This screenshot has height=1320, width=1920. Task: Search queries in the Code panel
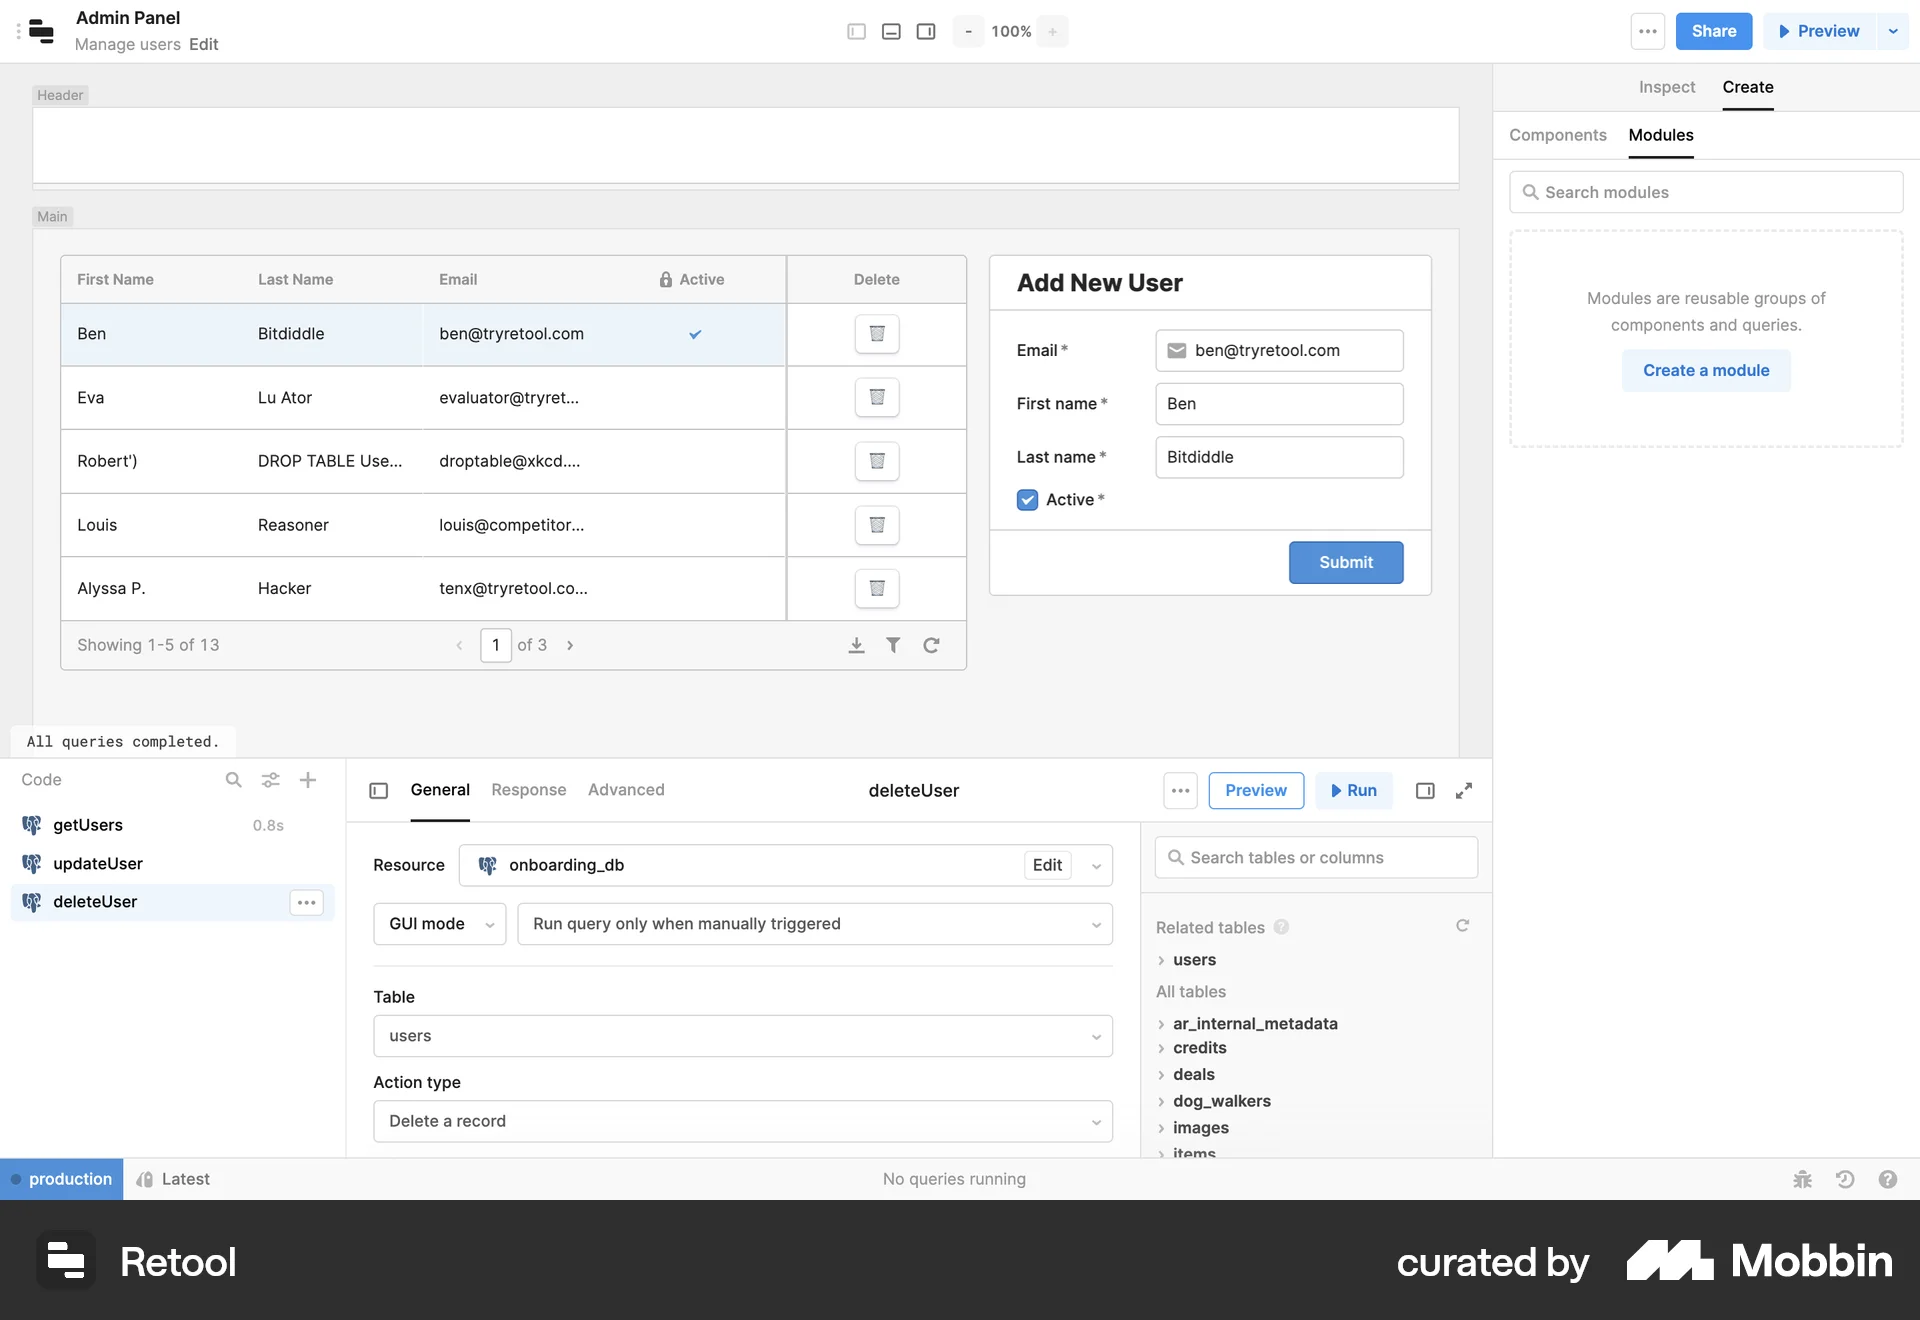233,780
